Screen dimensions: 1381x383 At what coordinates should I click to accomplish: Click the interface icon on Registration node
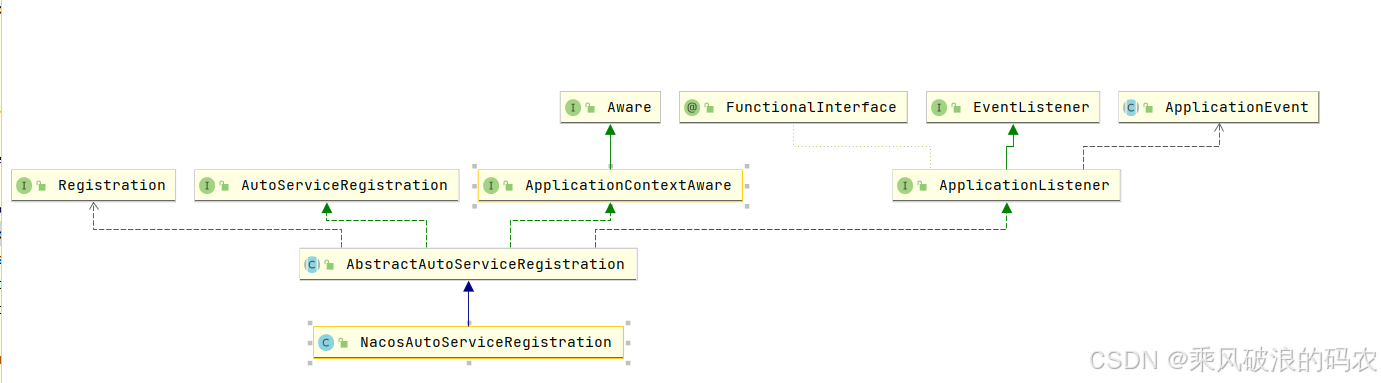coord(25,186)
